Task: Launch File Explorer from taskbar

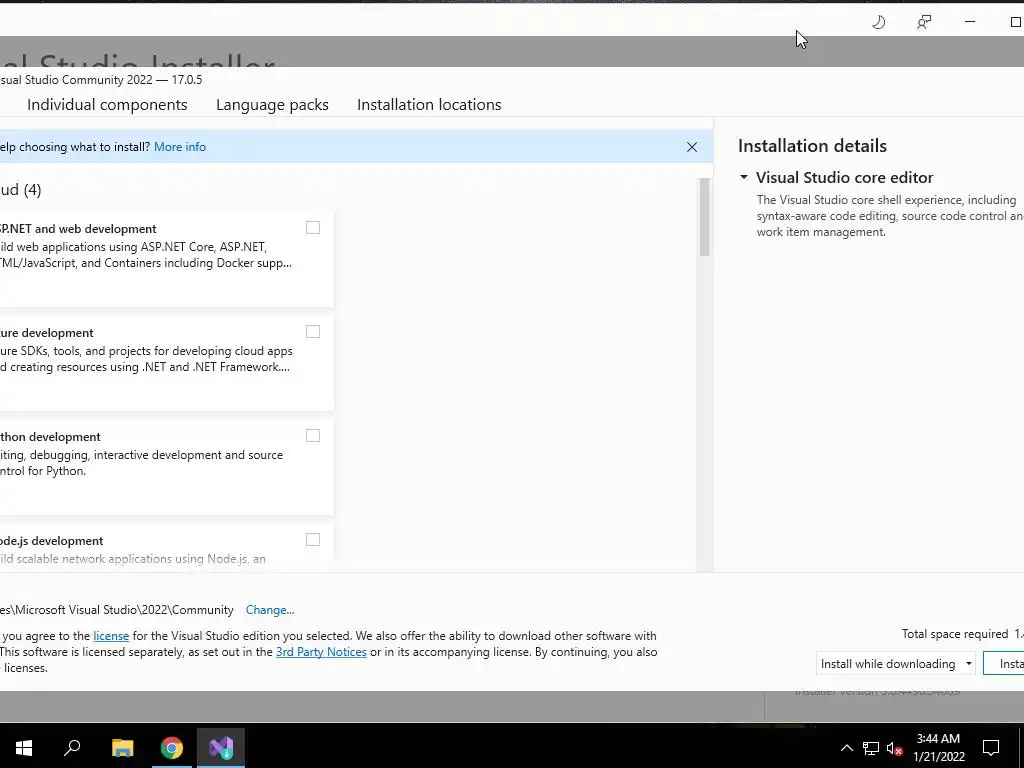Action: click(122, 748)
